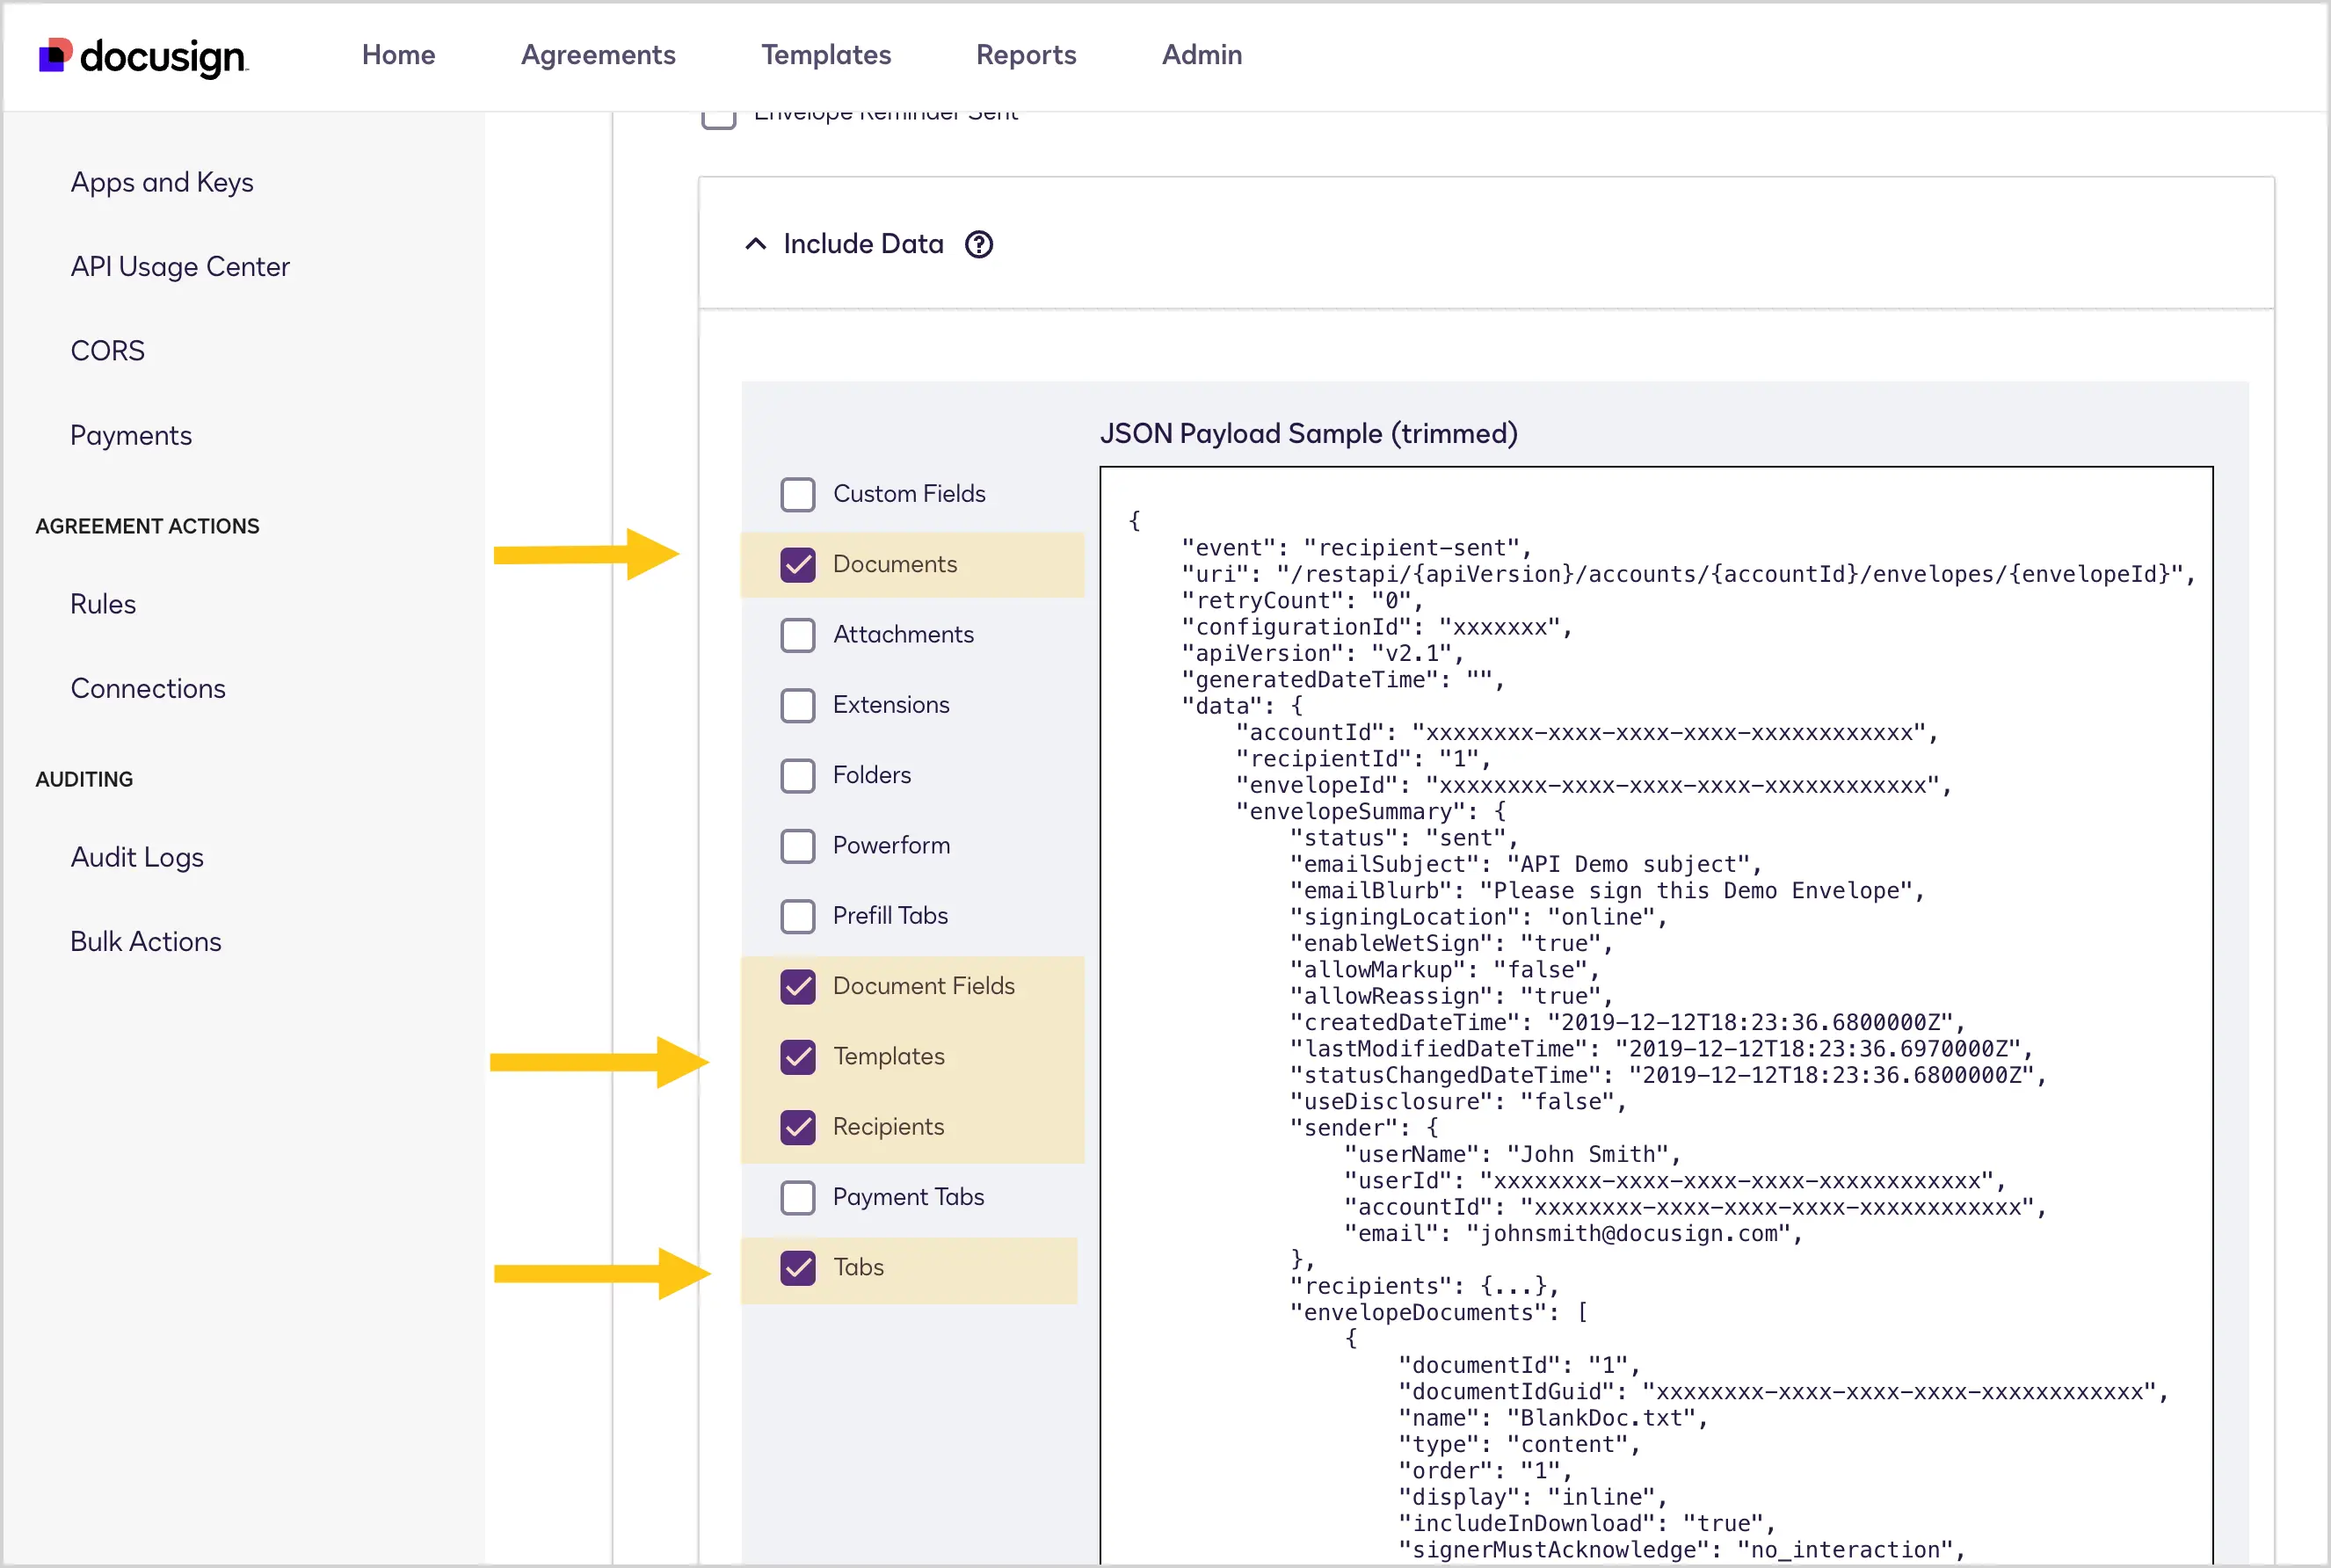
Task: Open the Admin section
Action: click(1202, 55)
